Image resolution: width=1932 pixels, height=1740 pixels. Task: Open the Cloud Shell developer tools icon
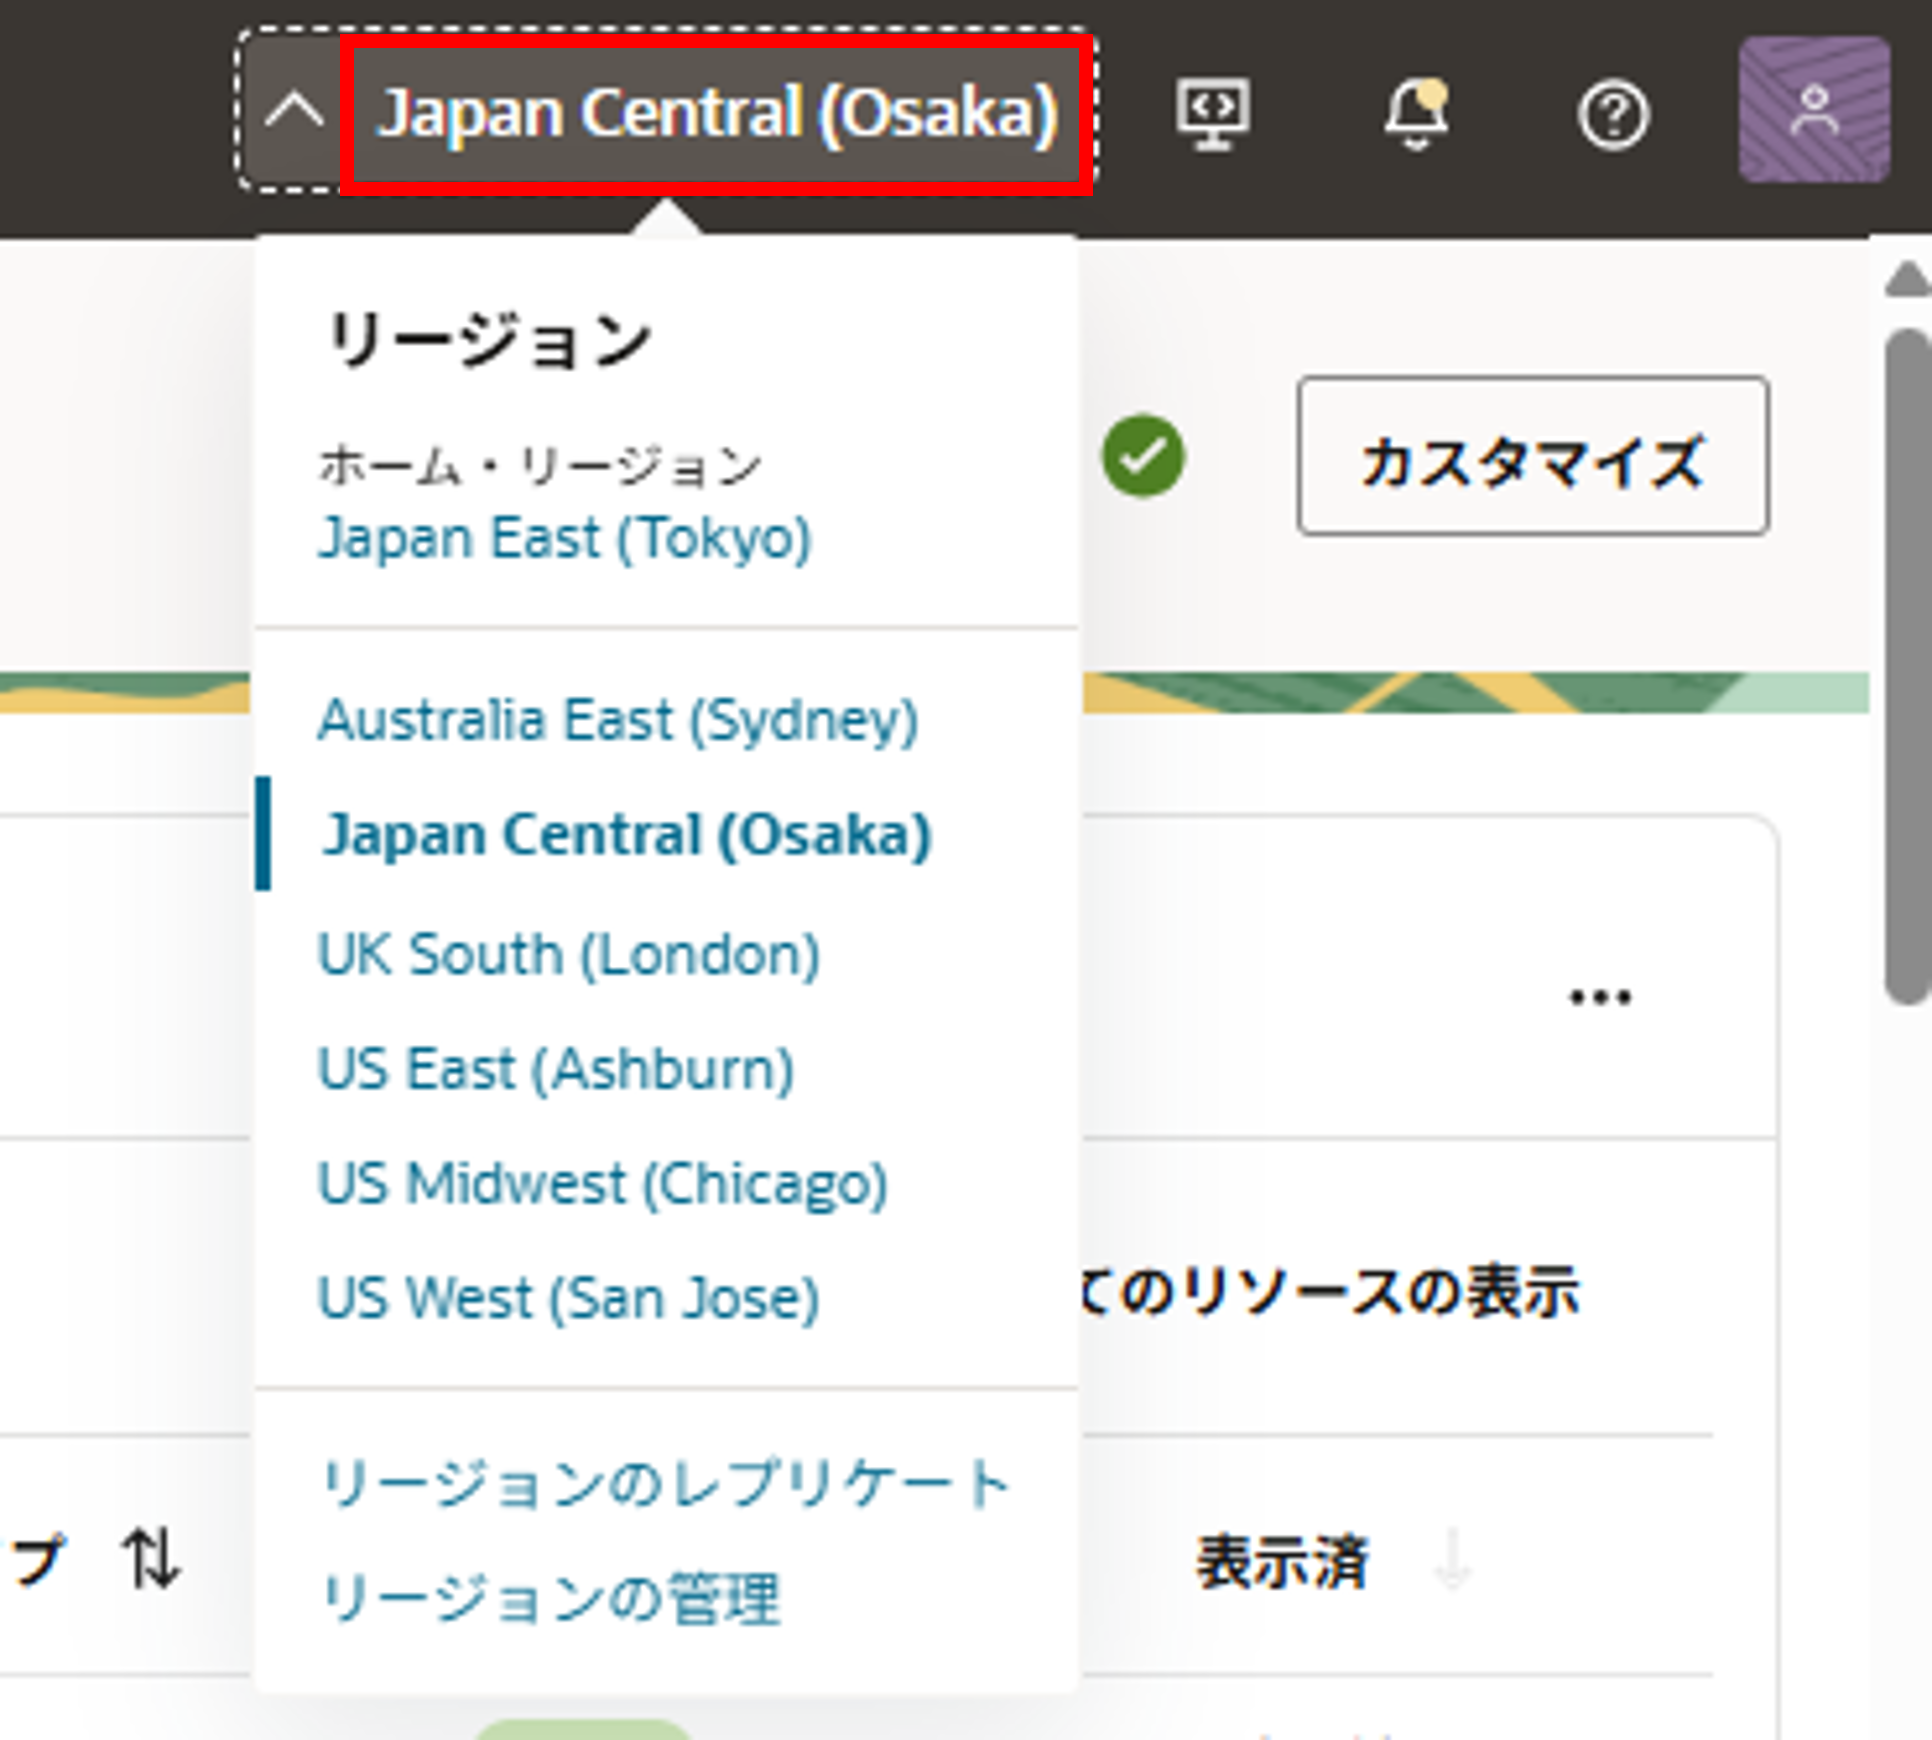coord(1212,113)
